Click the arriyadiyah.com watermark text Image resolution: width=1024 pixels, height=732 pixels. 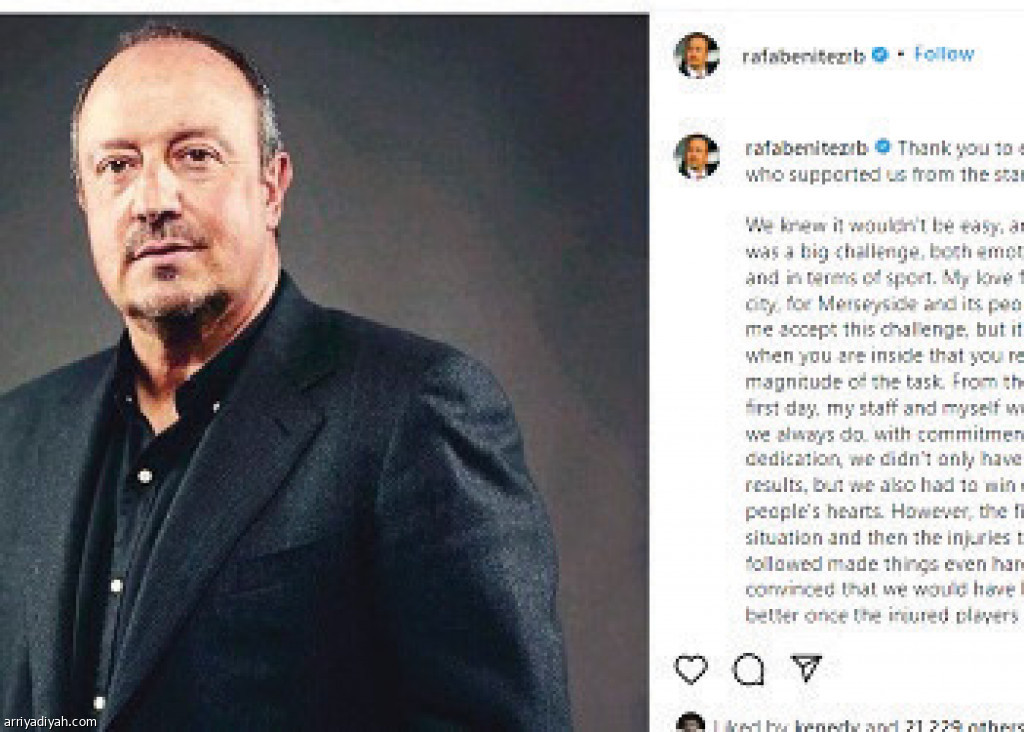coord(50,721)
